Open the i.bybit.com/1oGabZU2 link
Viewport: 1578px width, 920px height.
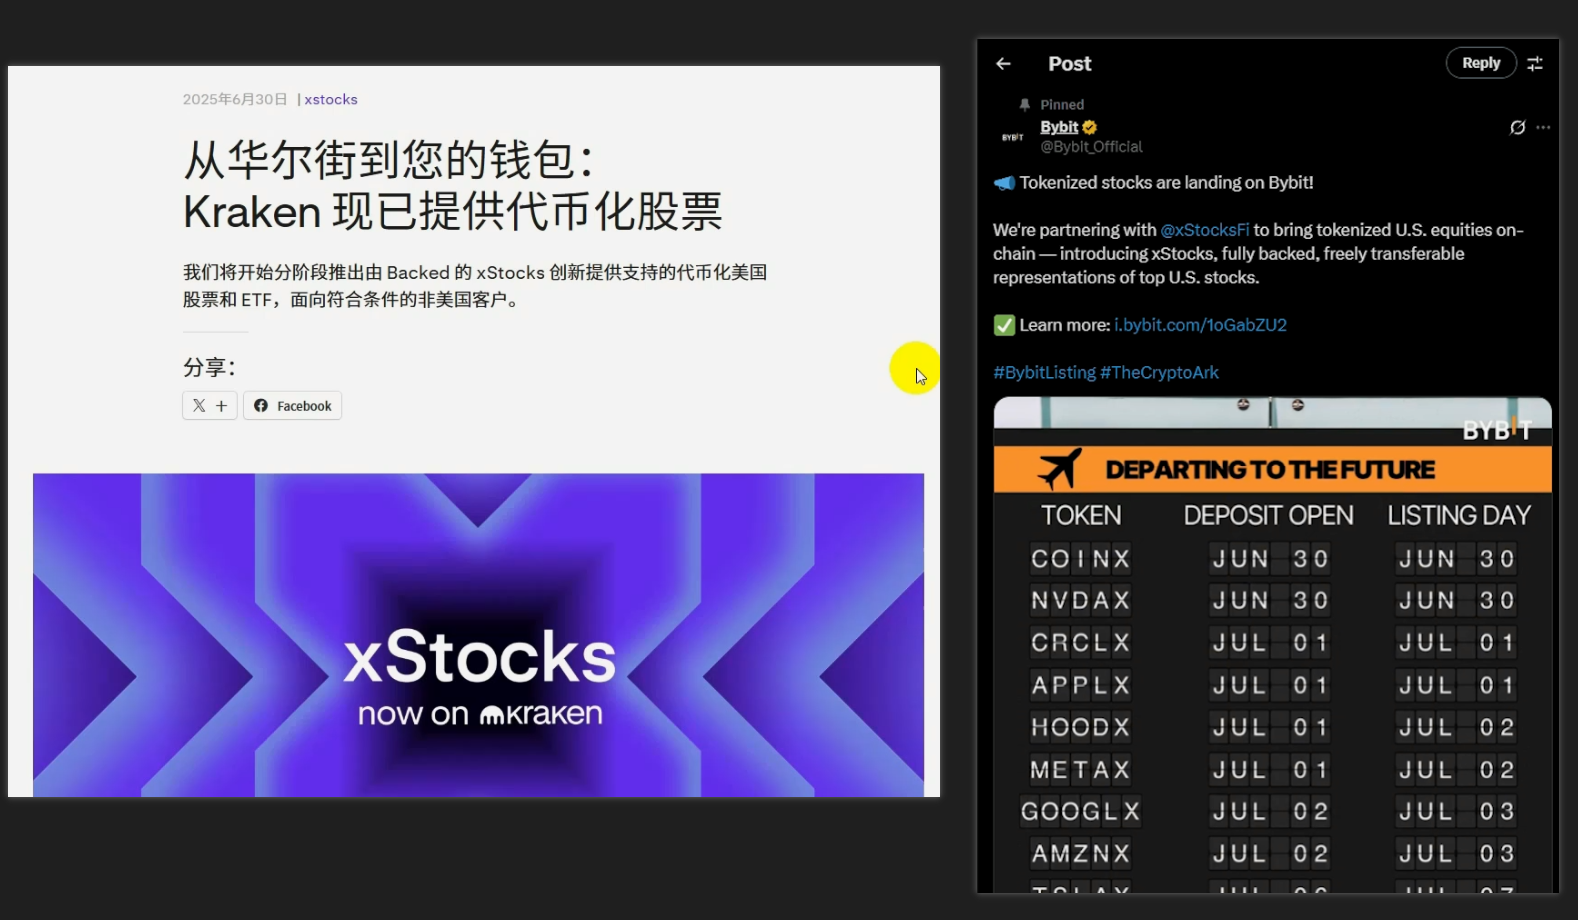(x=1200, y=325)
